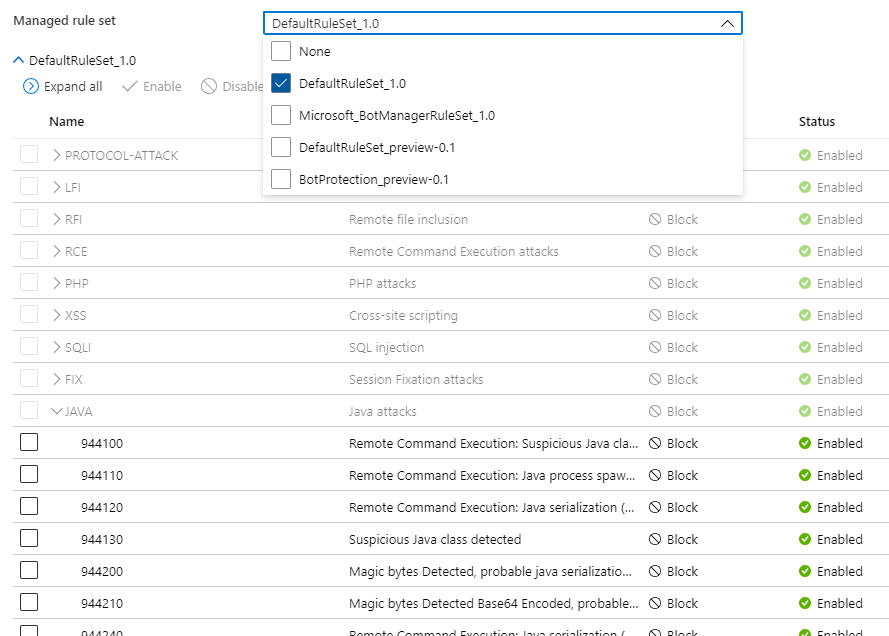This screenshot has width=889, height=636.
Task: Click the Expand all arrow icon
Action: click(x=31, y=86)
